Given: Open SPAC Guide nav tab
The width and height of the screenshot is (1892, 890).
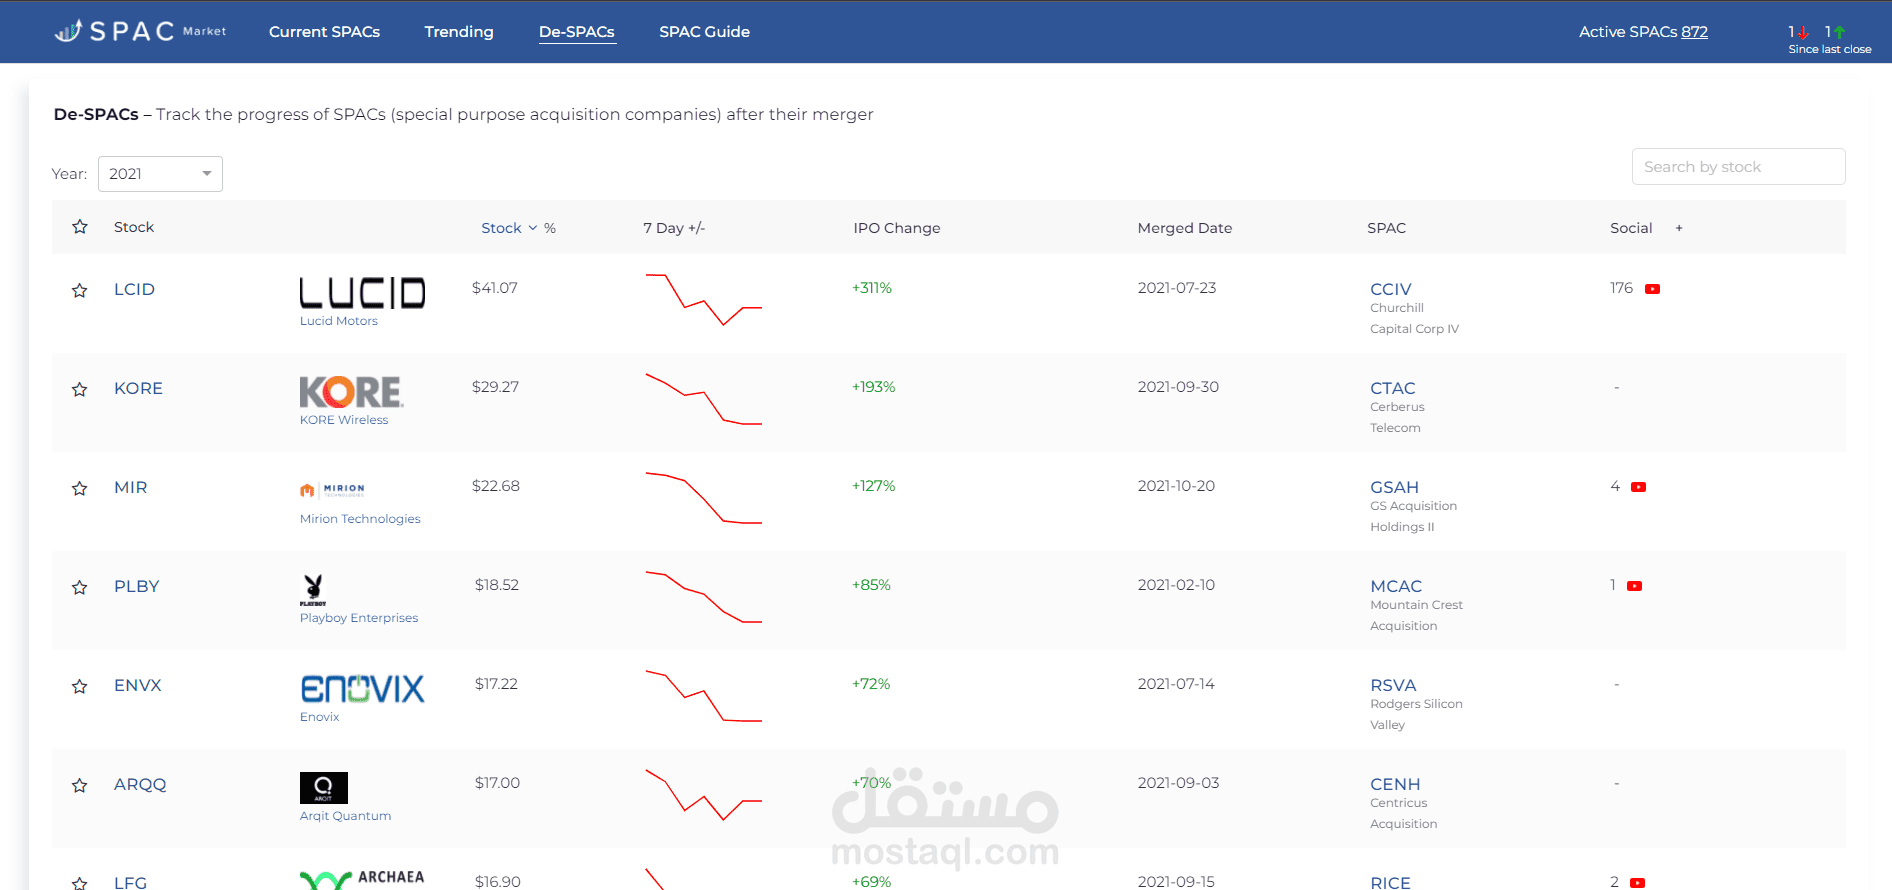Looking at the screenshot, I should pos(704,32).
